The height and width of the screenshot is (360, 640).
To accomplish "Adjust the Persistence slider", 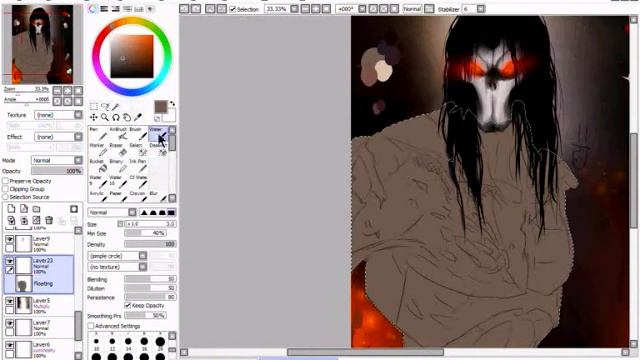I will click(150, 297).
